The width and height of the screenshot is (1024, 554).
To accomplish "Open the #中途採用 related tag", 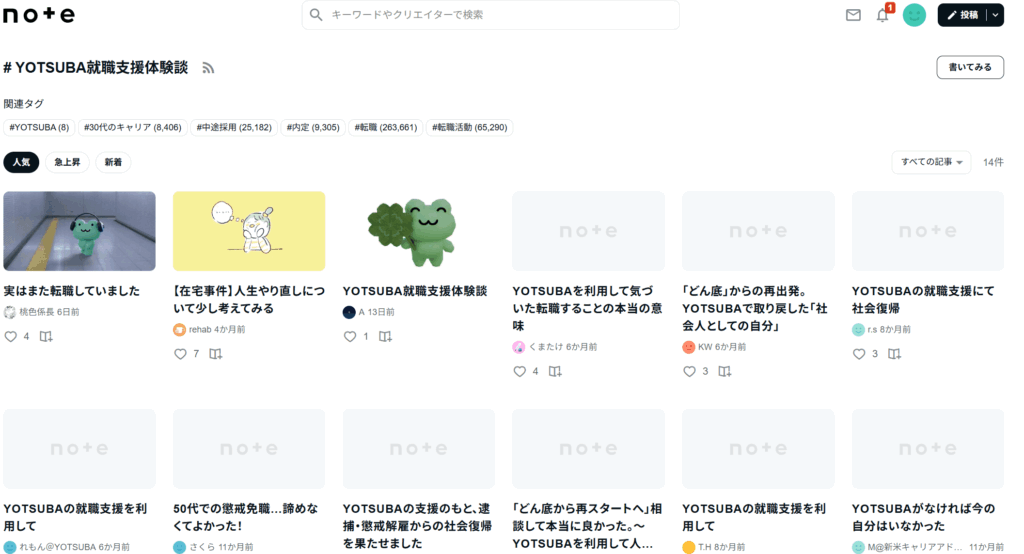I will pos(234,127).
